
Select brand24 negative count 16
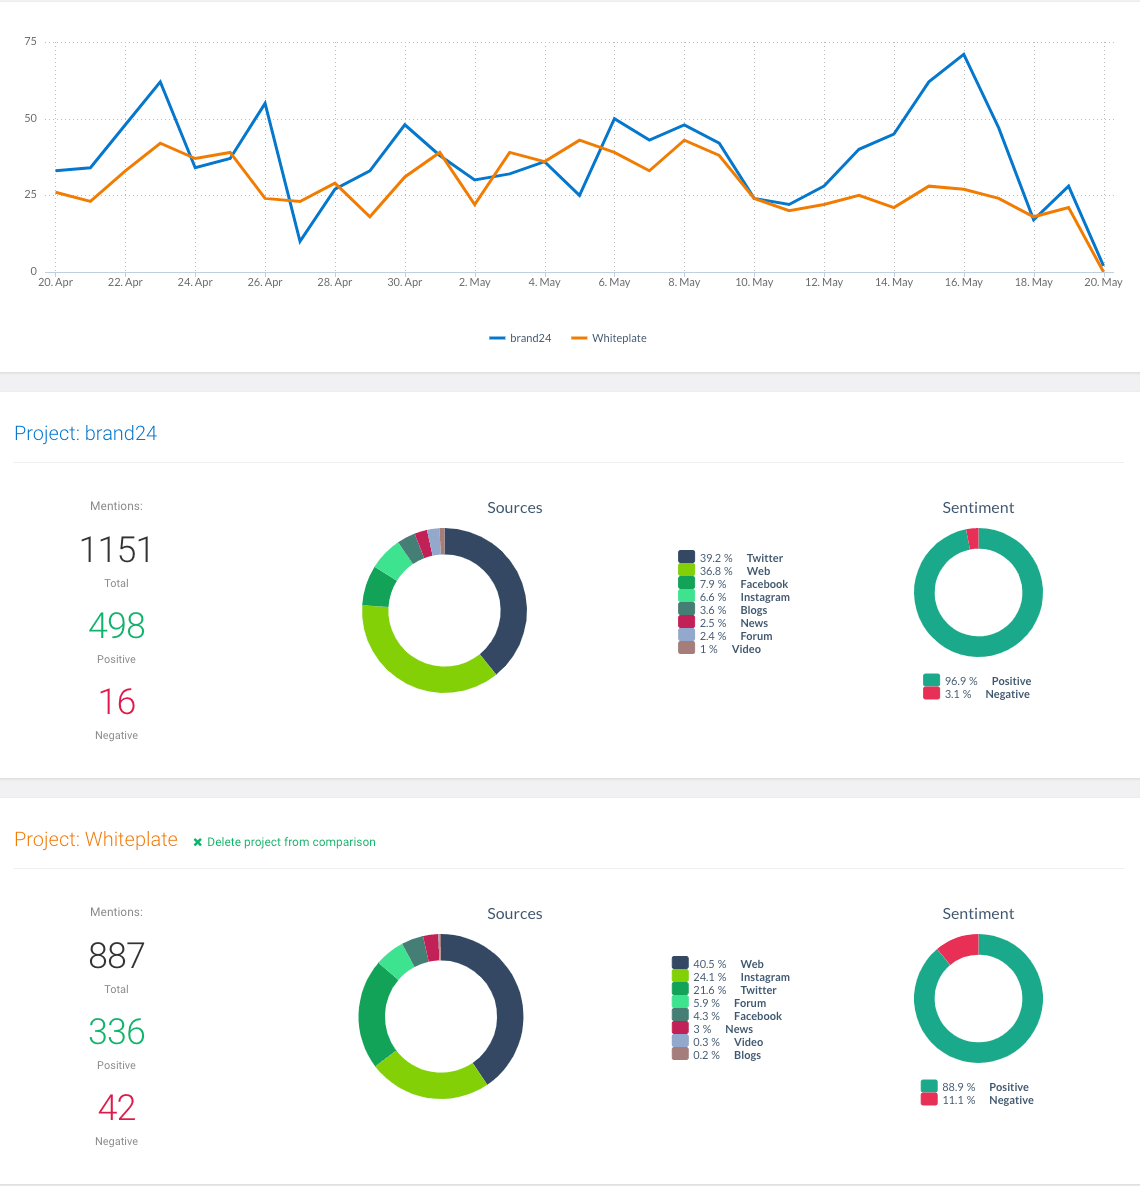[116, 702]
